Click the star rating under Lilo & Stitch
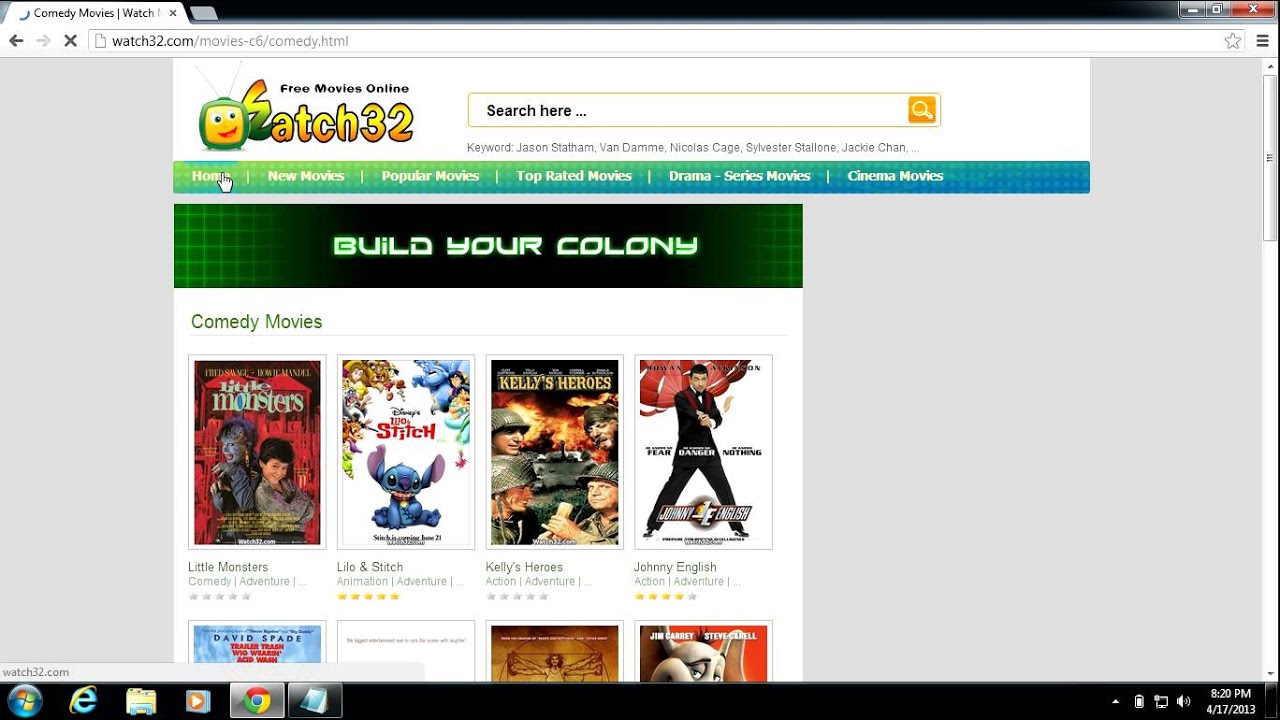This screenshot has width=1280, height=720. click(368, 596)
